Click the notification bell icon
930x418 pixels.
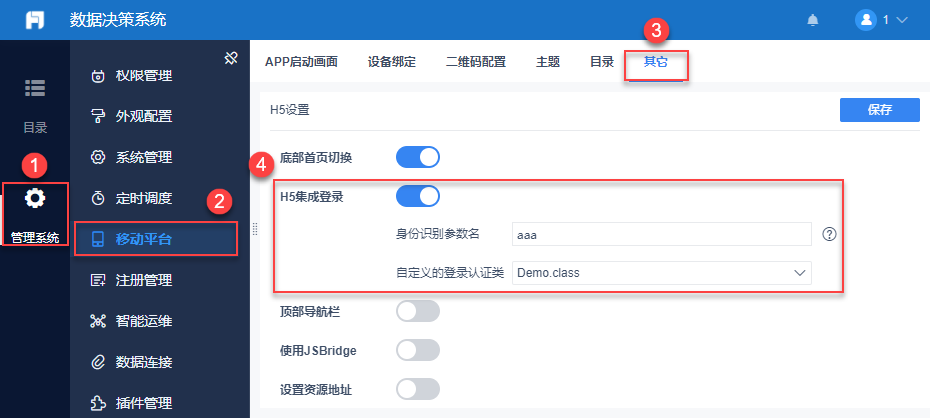click(813, 20)
